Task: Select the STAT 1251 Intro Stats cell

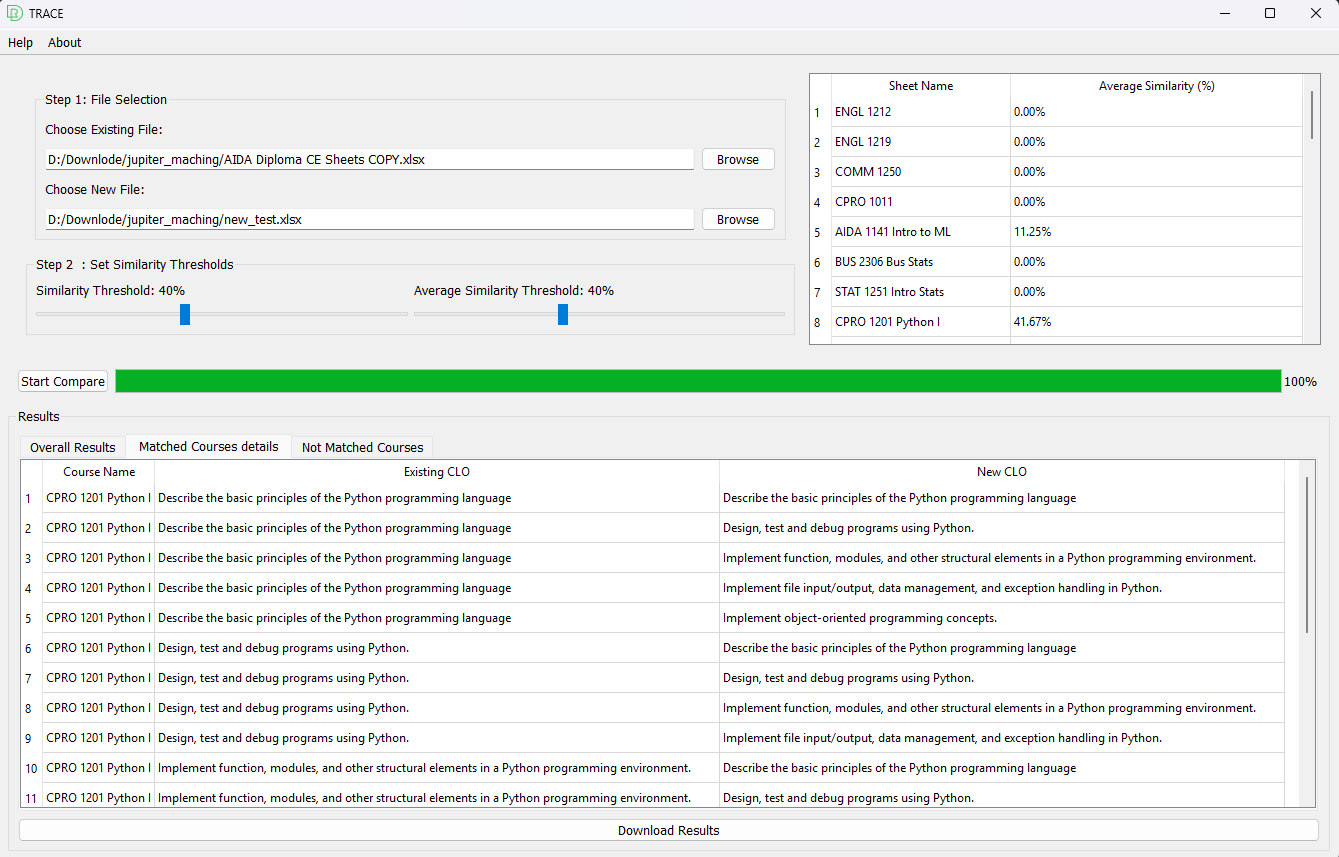Action: tap(921, 292)
